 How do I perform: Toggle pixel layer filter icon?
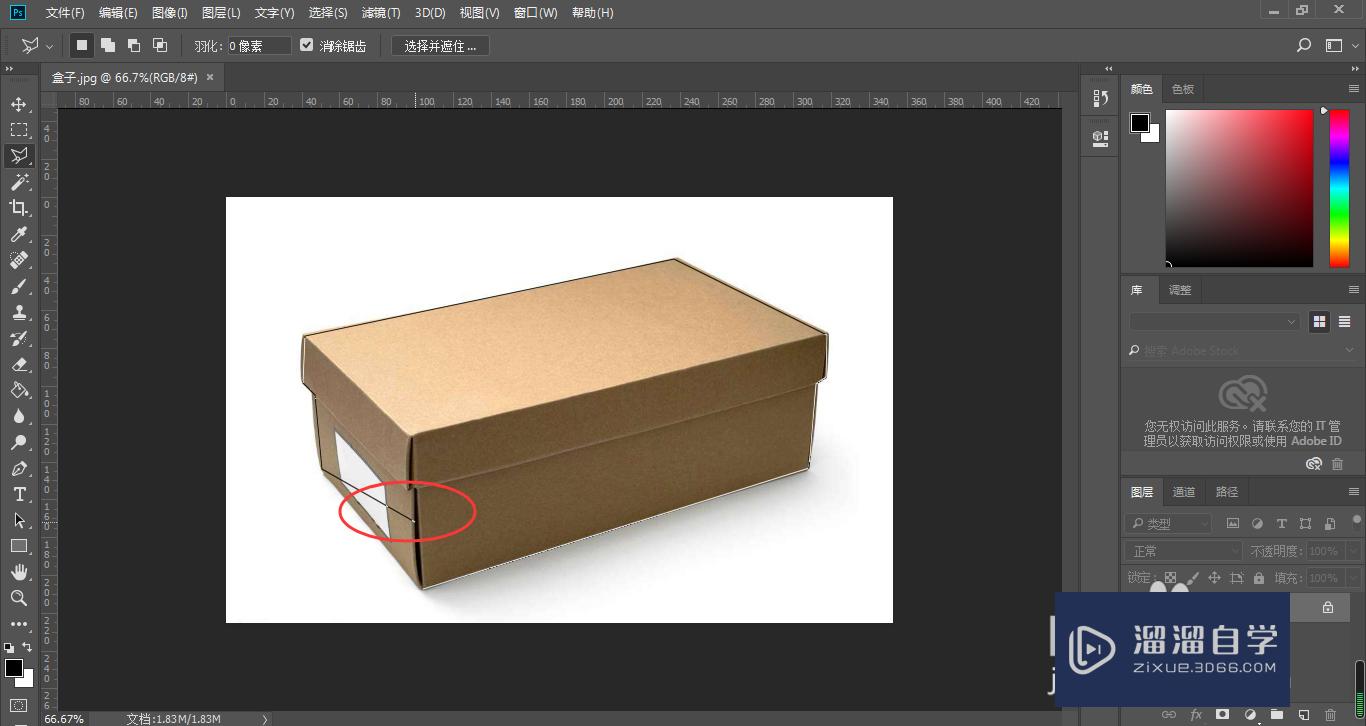pyautogui.click(x=1233, y=523)
